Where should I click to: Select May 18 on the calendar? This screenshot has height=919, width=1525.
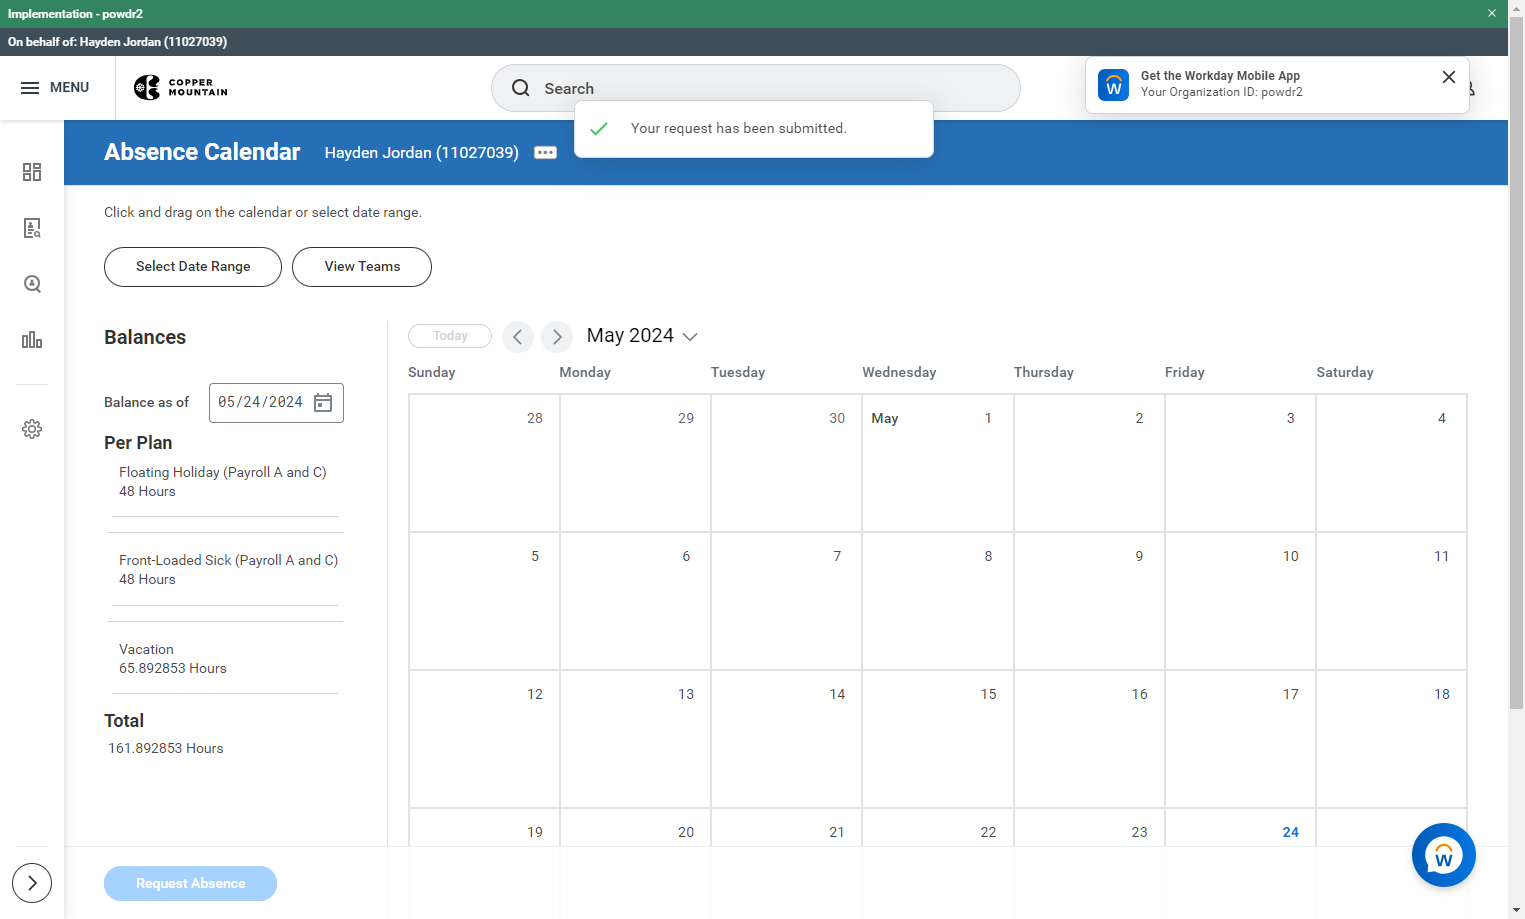tap(1391, 739)
